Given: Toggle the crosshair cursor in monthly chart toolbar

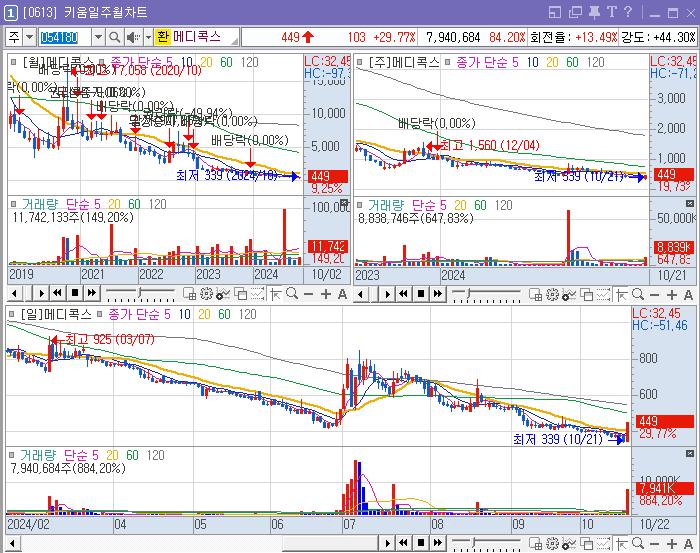Looking at the screenshot, I should point(276,294).
